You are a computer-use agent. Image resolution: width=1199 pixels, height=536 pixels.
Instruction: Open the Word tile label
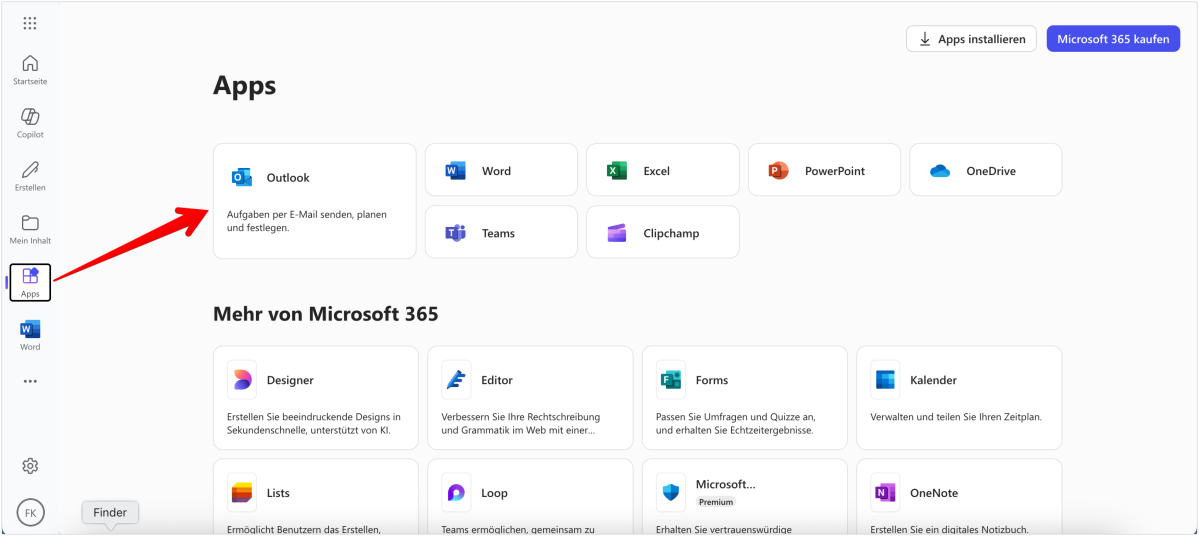(496, 171)
